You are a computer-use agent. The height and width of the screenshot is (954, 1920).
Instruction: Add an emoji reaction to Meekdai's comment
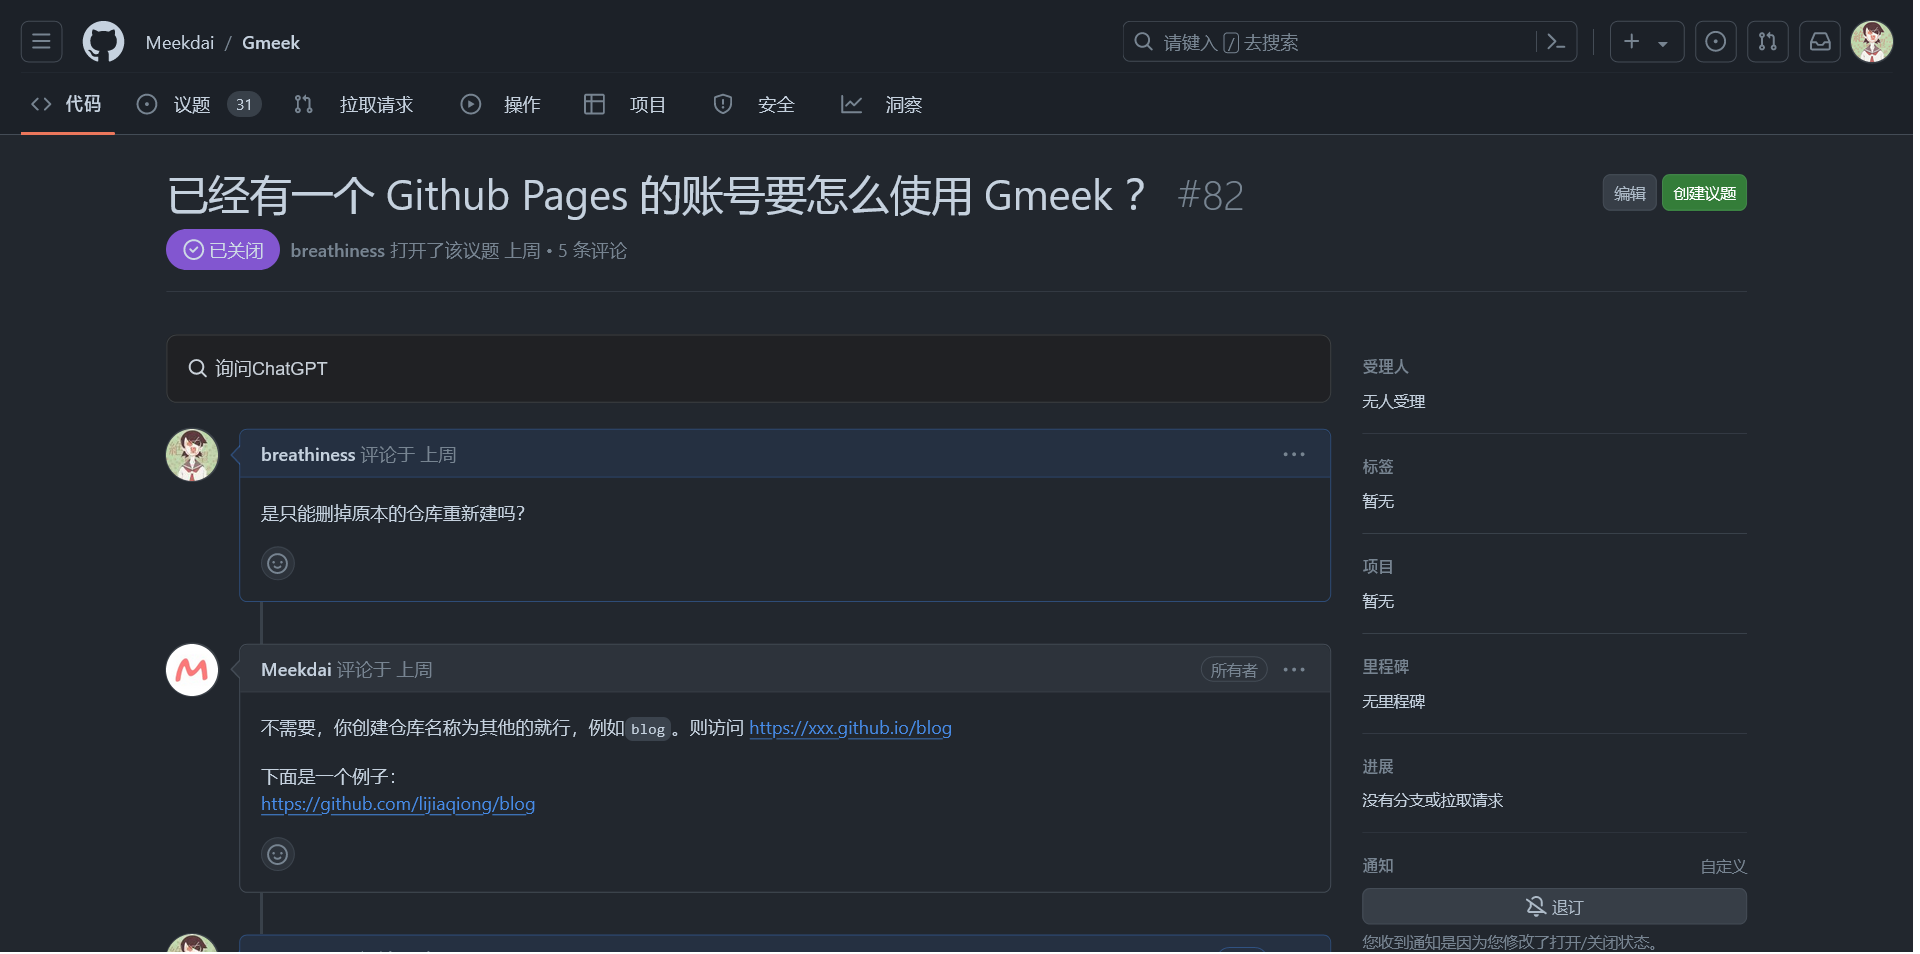click(x=277, y=854)
